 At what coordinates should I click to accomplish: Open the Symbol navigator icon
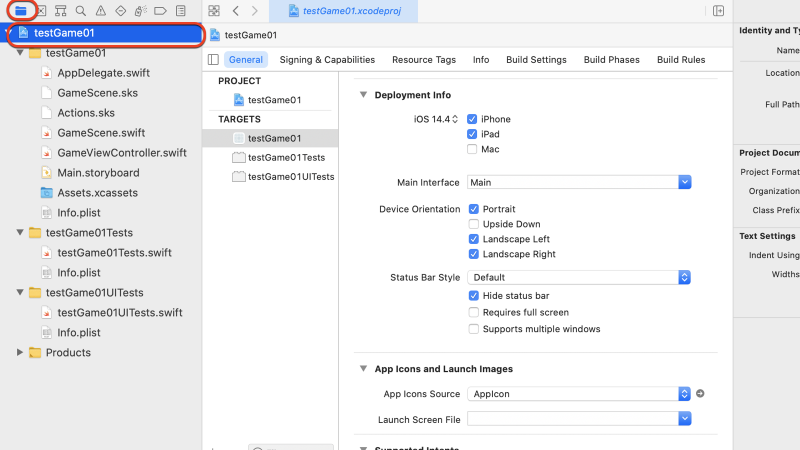tap(60, 11)
